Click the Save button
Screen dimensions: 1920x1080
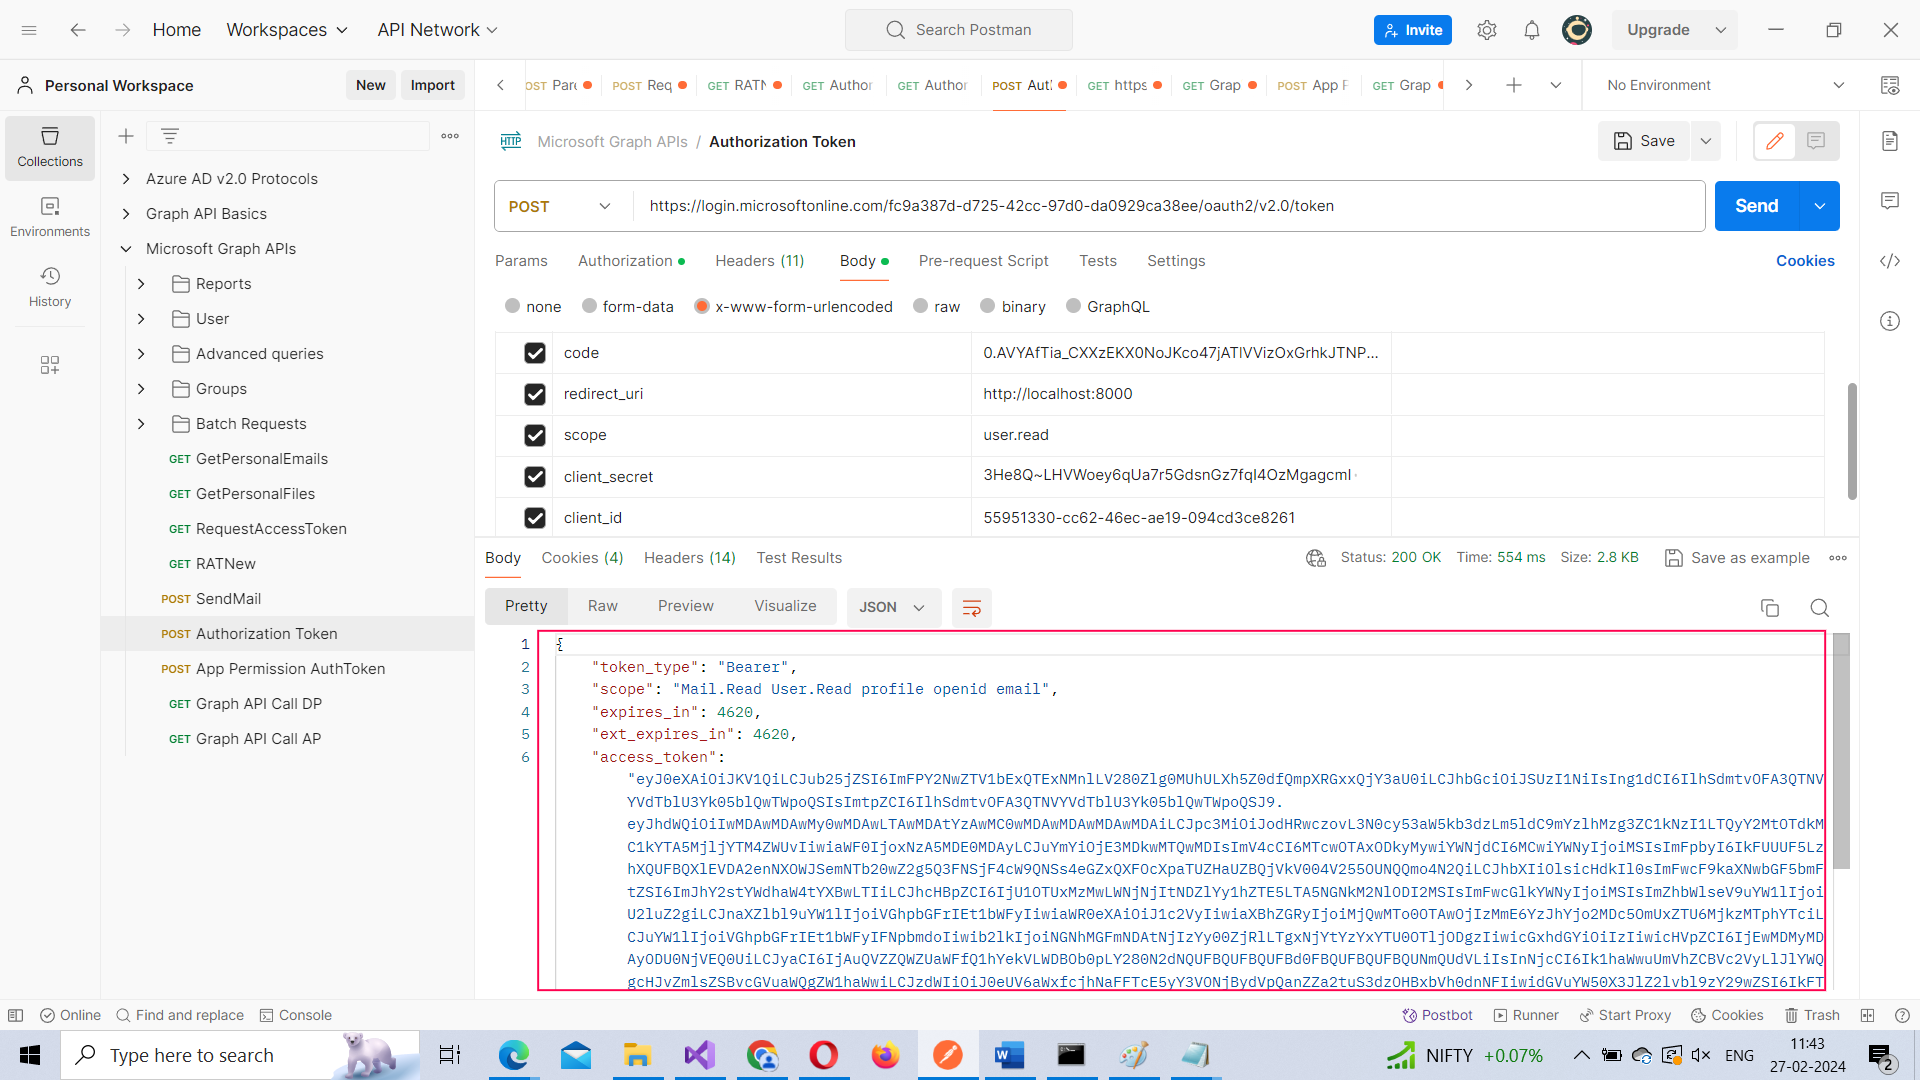tap(1644, 141)
